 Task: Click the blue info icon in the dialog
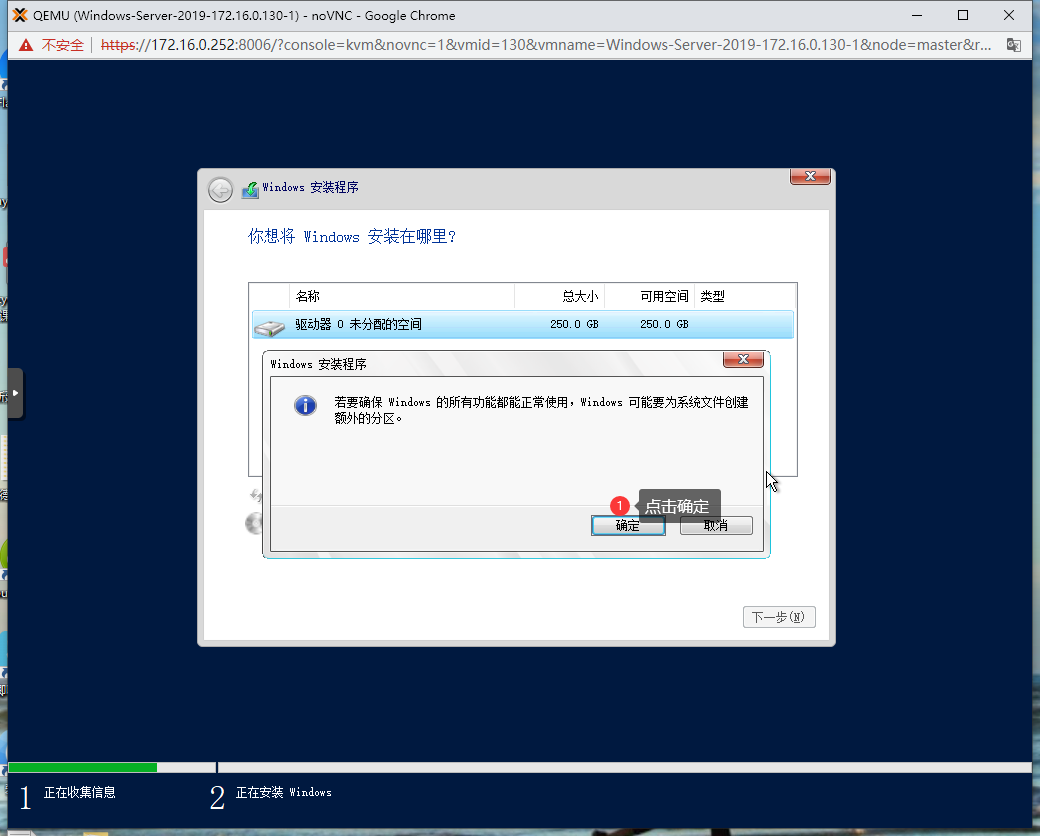tap(305, 405)
